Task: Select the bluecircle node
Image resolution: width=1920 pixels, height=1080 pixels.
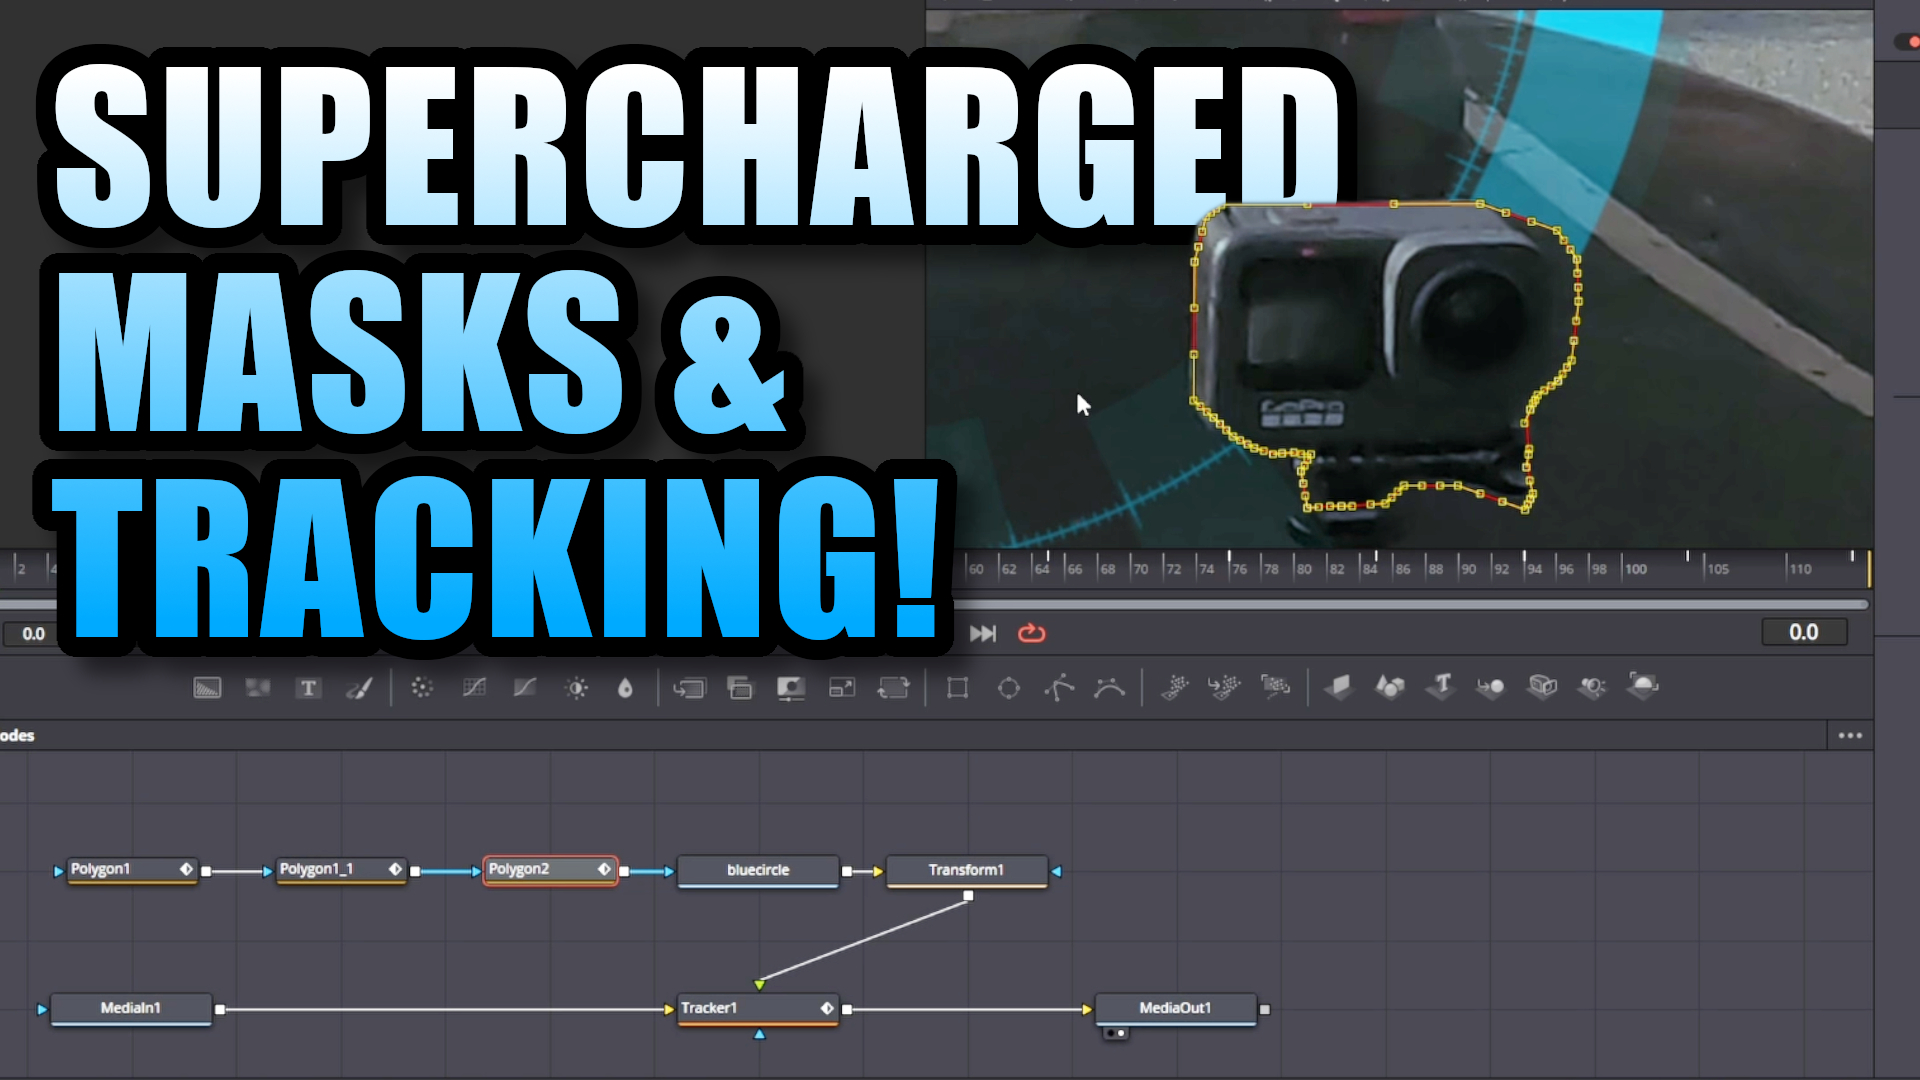Action: pyautogui.click(x=758, y=871)
